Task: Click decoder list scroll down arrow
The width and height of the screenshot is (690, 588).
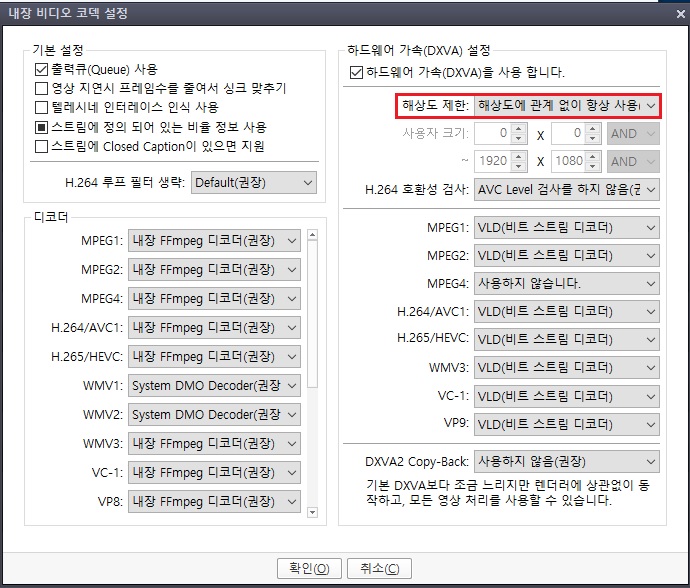Action: pyautogui.click(x=312, y=512)
